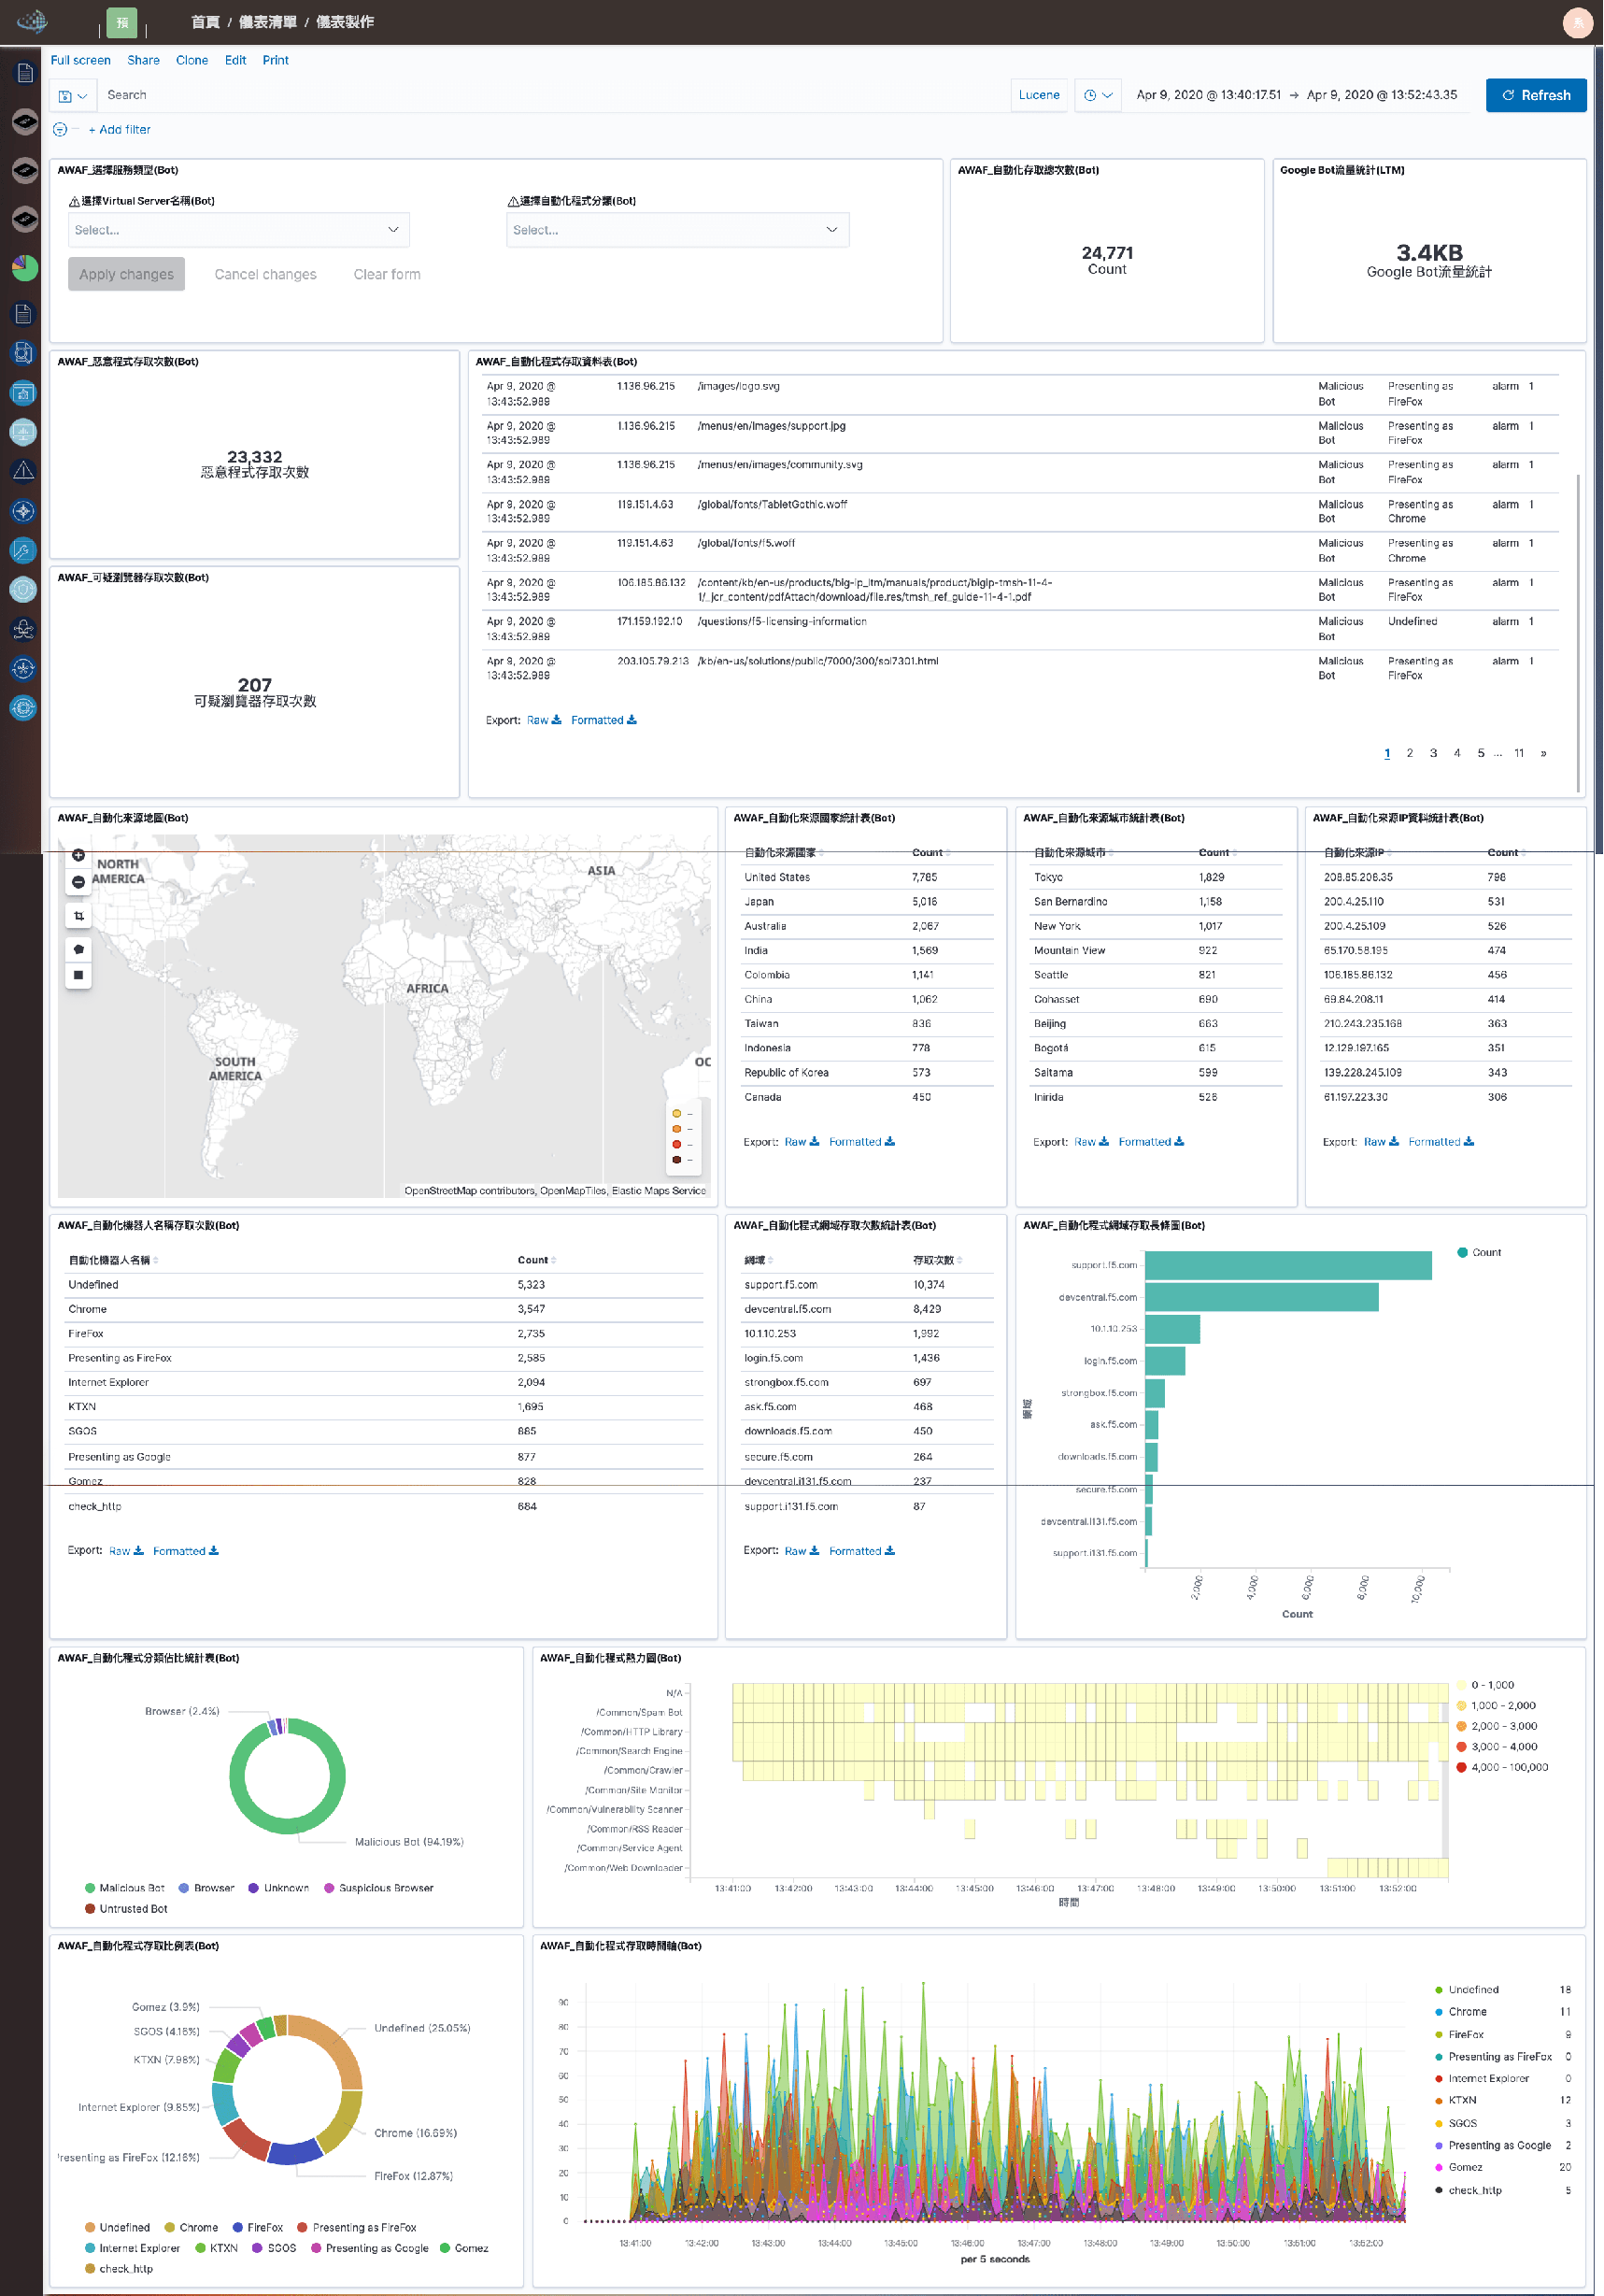Open the time picker quick menu dropdown
Screen dimensions: 1604x2296
coord(1098,96)
